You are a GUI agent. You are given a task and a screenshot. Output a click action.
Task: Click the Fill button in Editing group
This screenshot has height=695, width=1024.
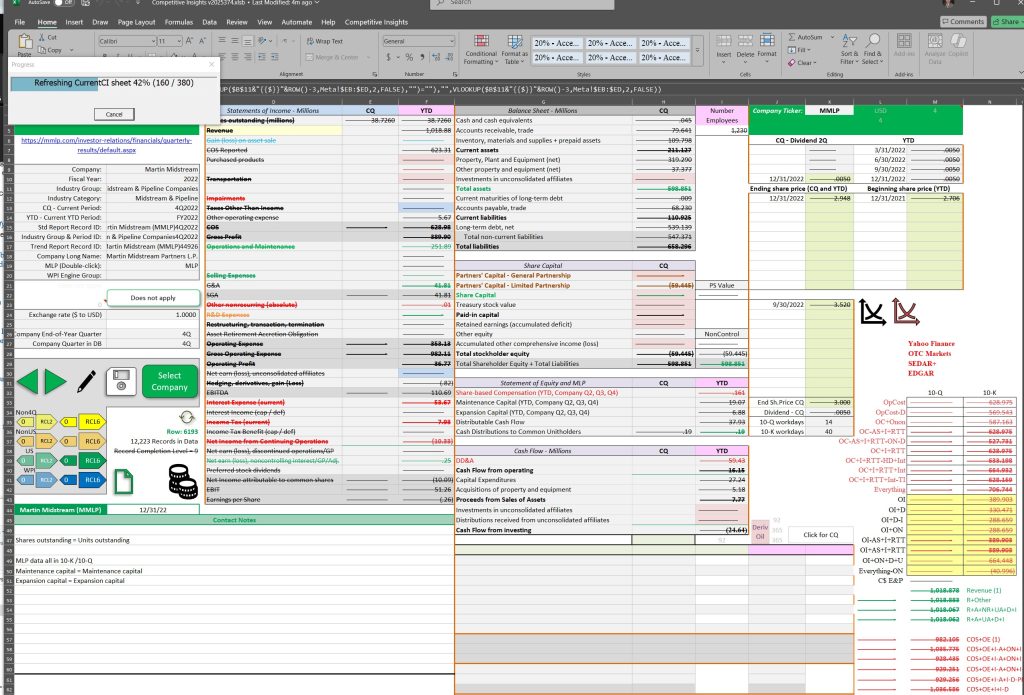point(798,50)
